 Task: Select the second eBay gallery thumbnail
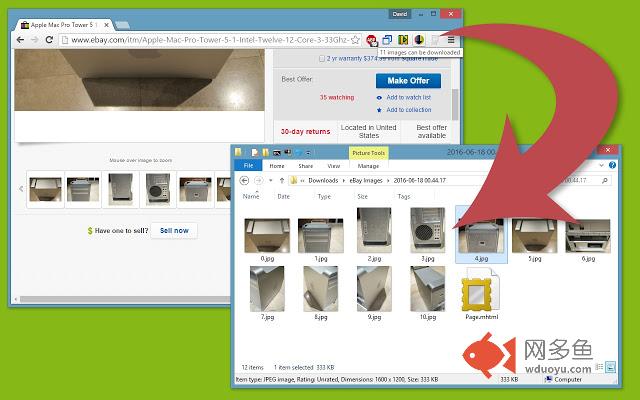pyautogui.click(x=83, y=189)
